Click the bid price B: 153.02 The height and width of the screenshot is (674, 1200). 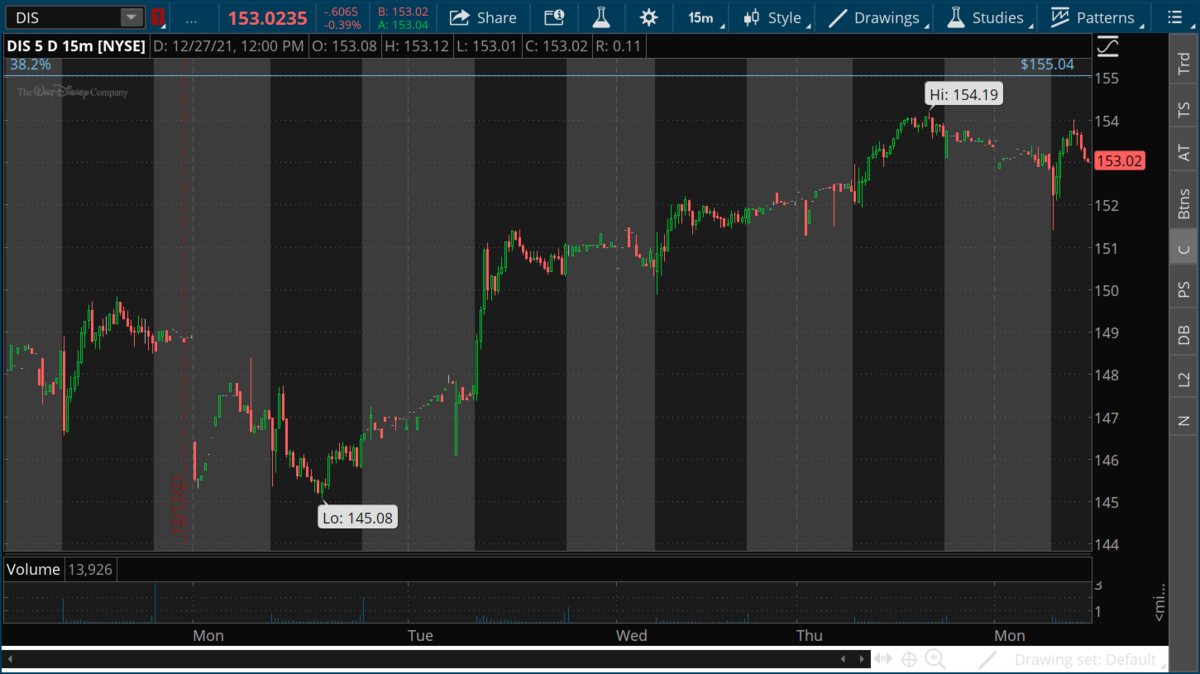pyautogui.click(x=403, y=11)
